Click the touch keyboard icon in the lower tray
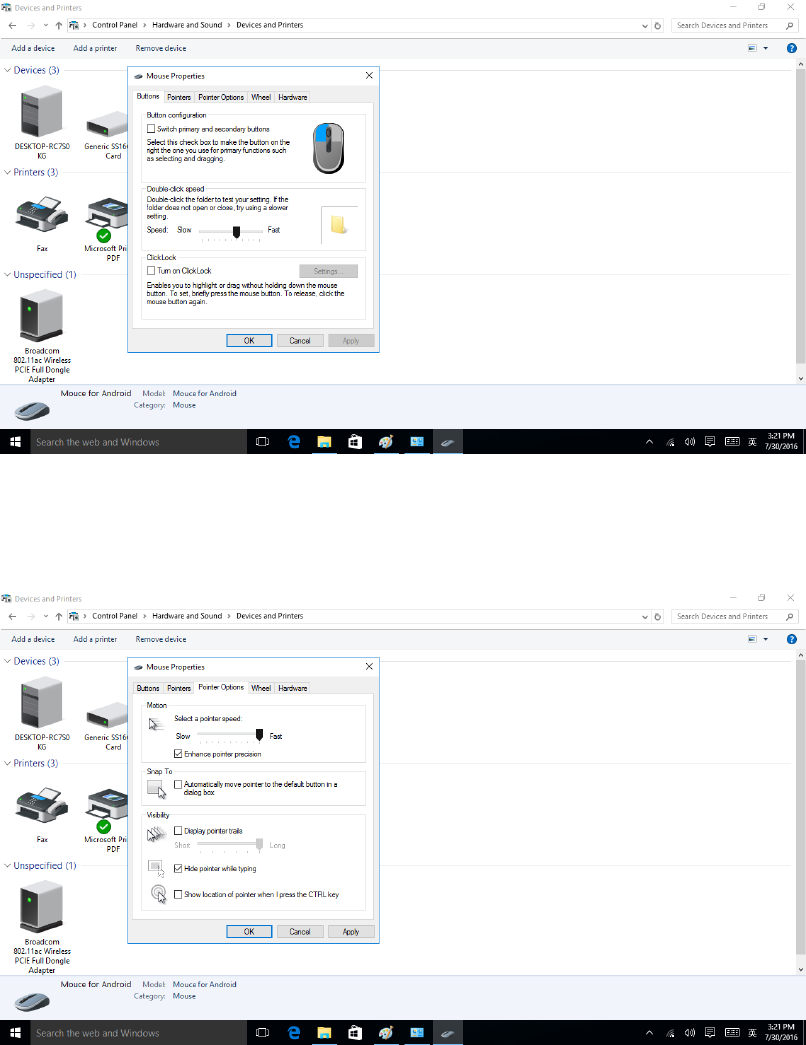This screenshot has width=806, height=1045. 732,1032
